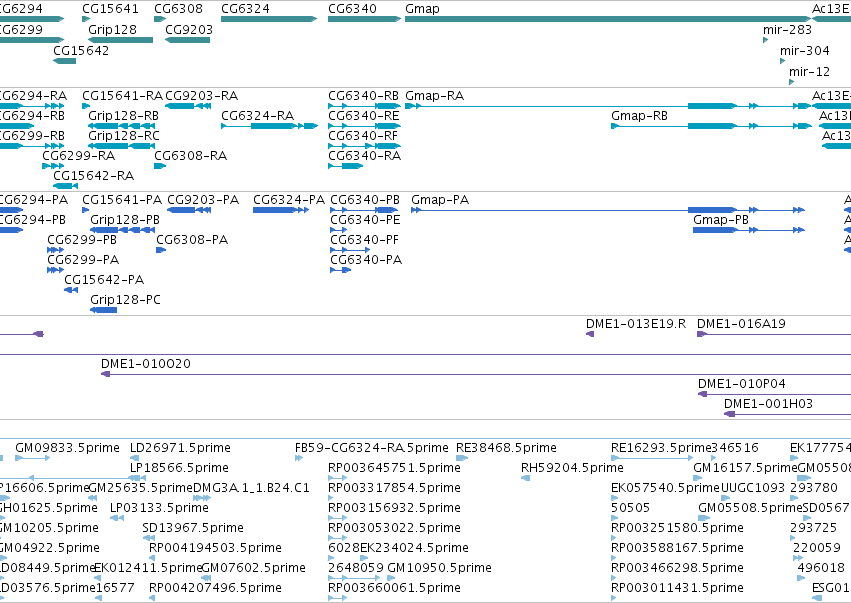Click the CG6340 gene label

click(x=352, y=9)
